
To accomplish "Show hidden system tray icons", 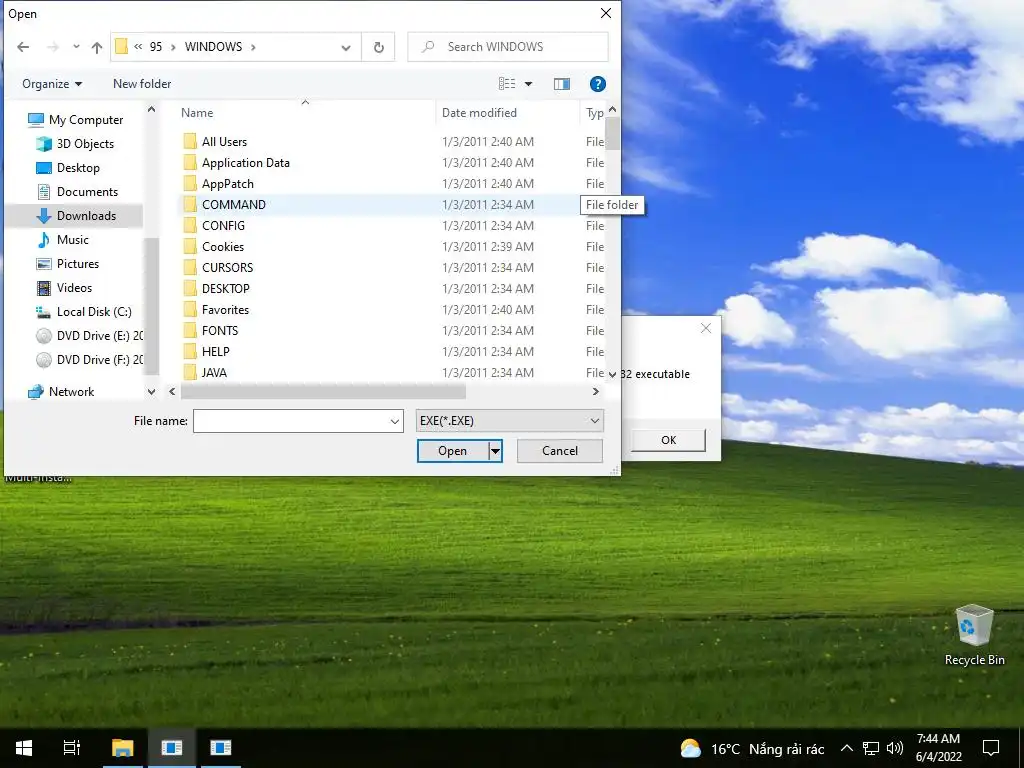I will pos(846,748).
